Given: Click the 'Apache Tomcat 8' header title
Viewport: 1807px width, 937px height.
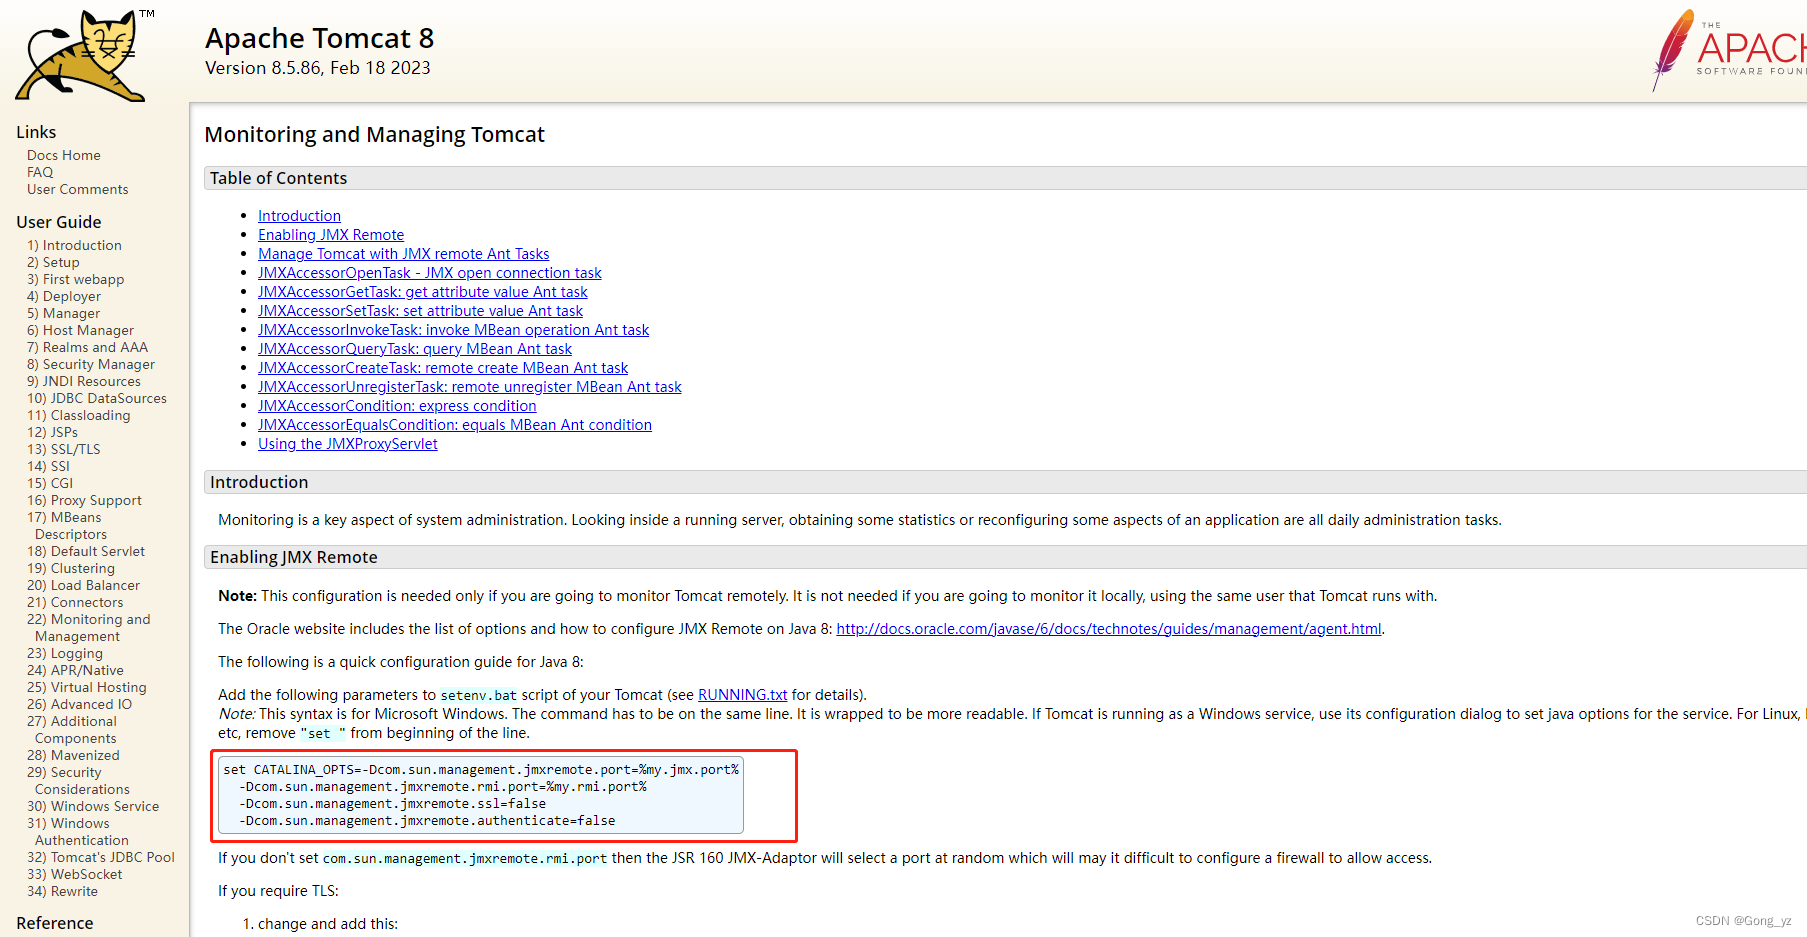Looking at the screenshot, I should [320, 38].
